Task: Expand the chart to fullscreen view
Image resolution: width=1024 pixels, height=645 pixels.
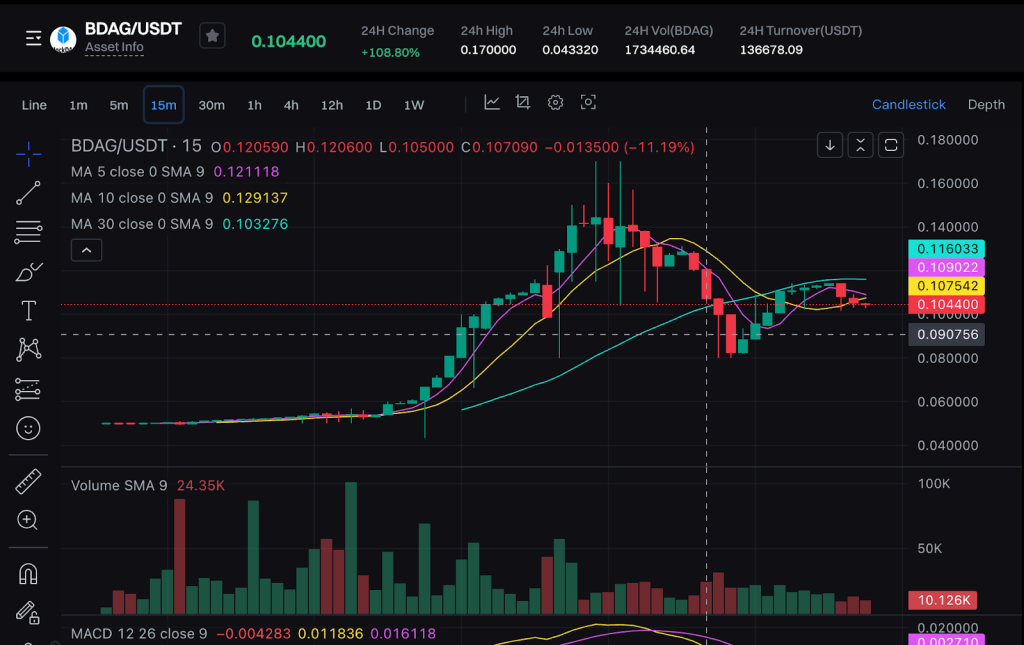Action: (890, 144)
